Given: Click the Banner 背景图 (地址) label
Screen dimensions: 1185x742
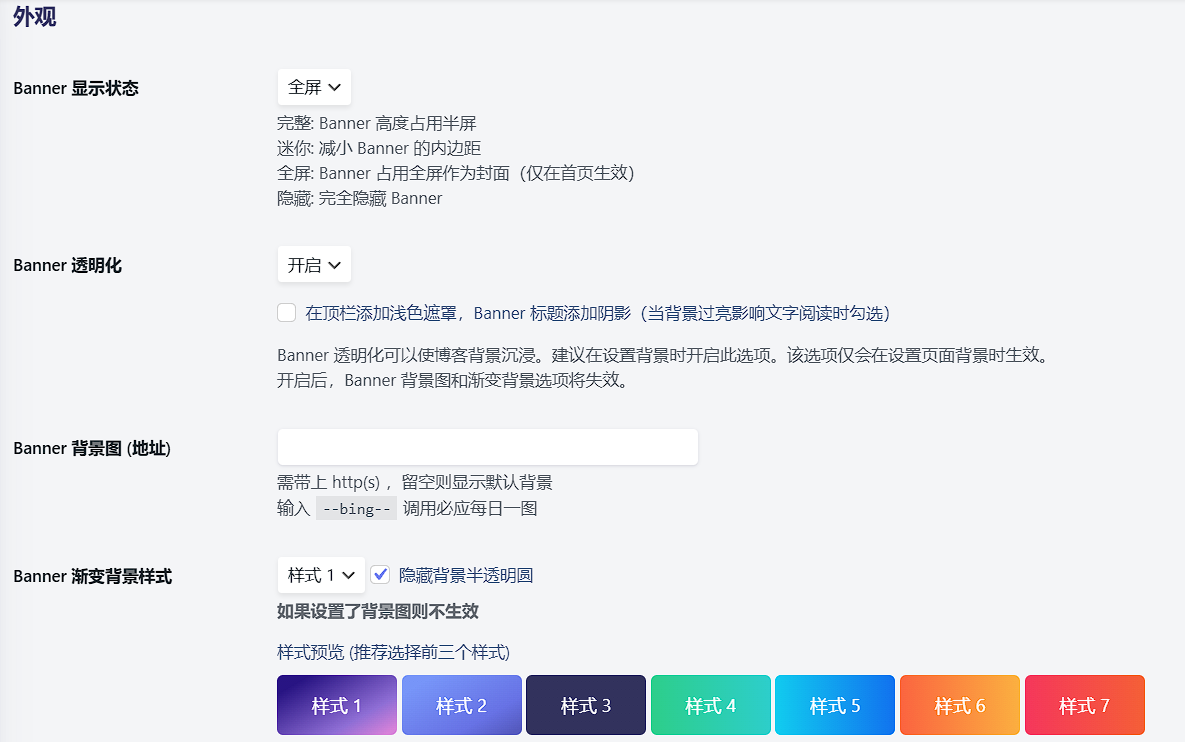Looking at the screenshot, I should 92,448.
